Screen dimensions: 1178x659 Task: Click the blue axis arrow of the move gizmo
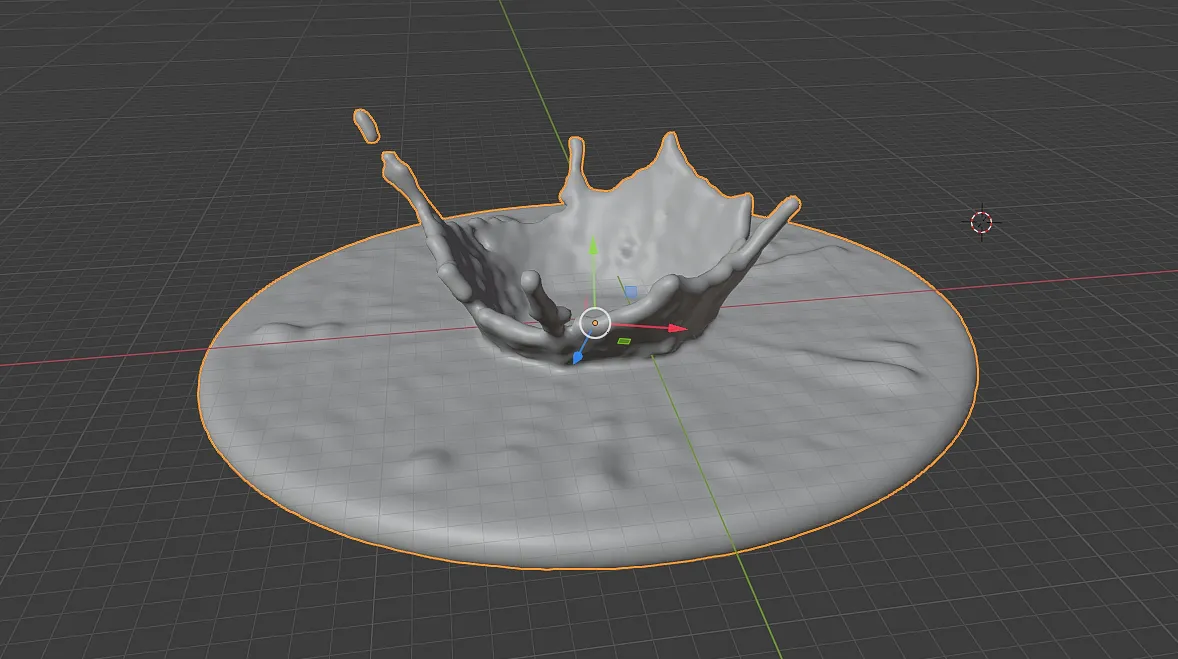coord(578,358)
